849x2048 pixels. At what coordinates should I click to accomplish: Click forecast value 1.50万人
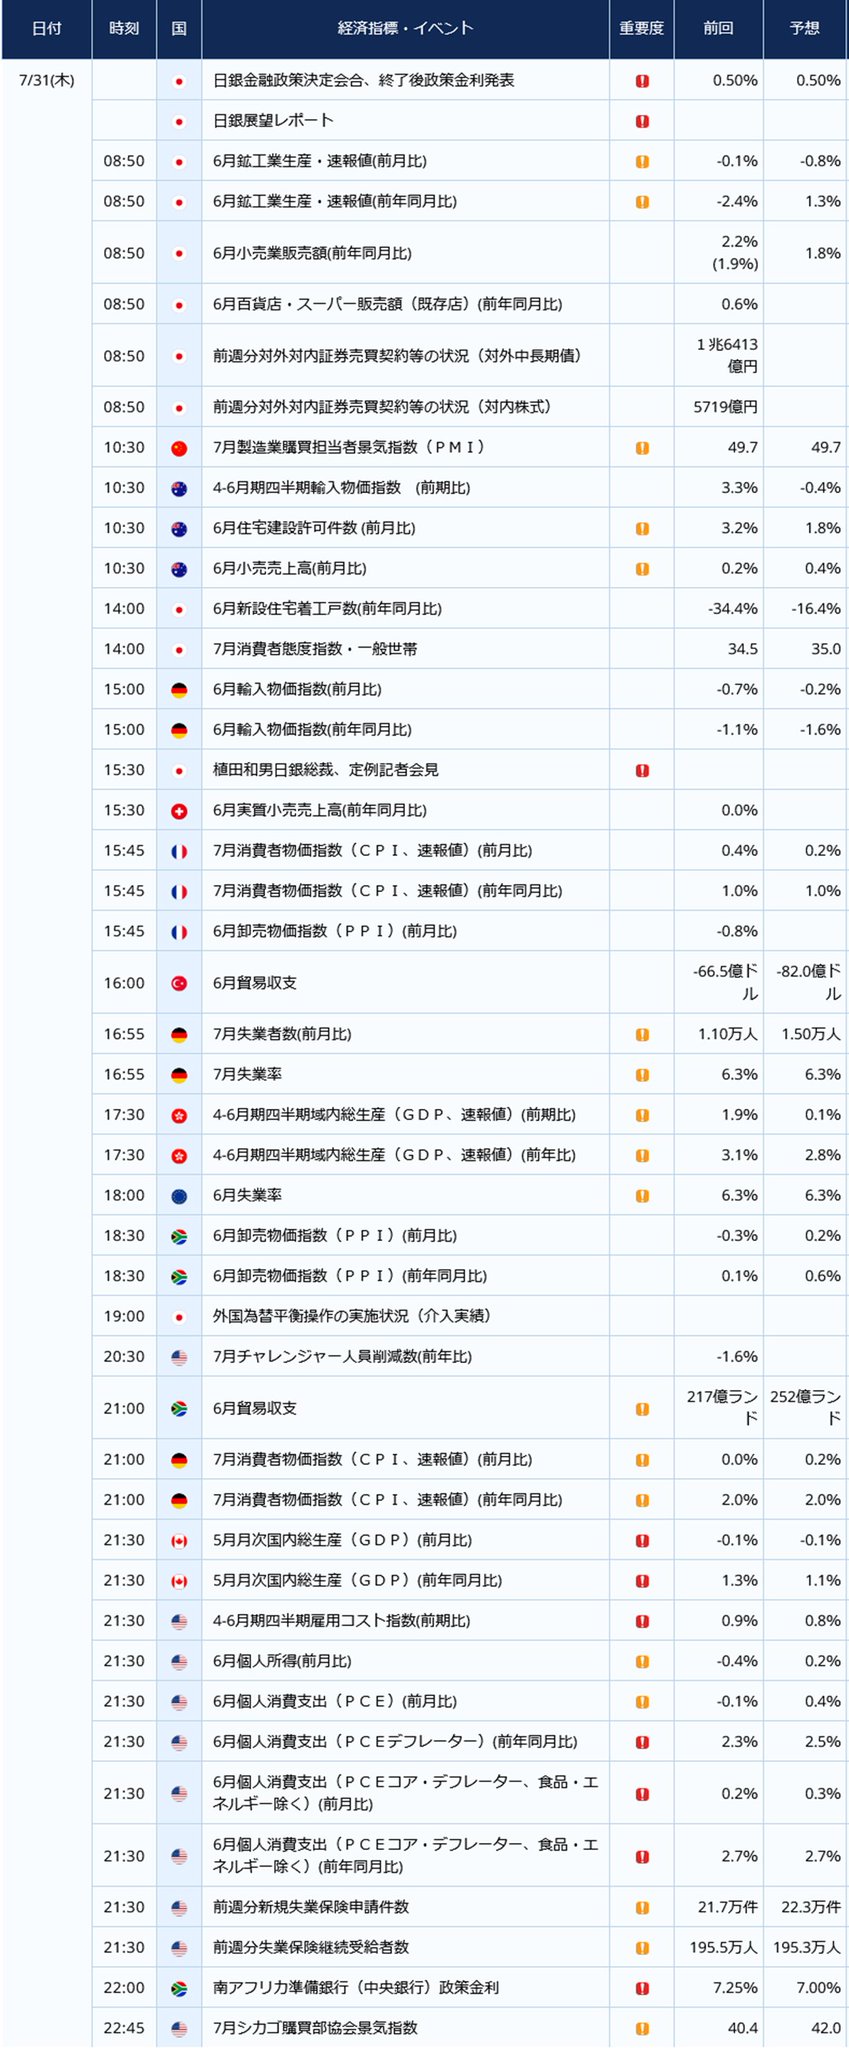pyautogui.click(x=811, y=1035)
